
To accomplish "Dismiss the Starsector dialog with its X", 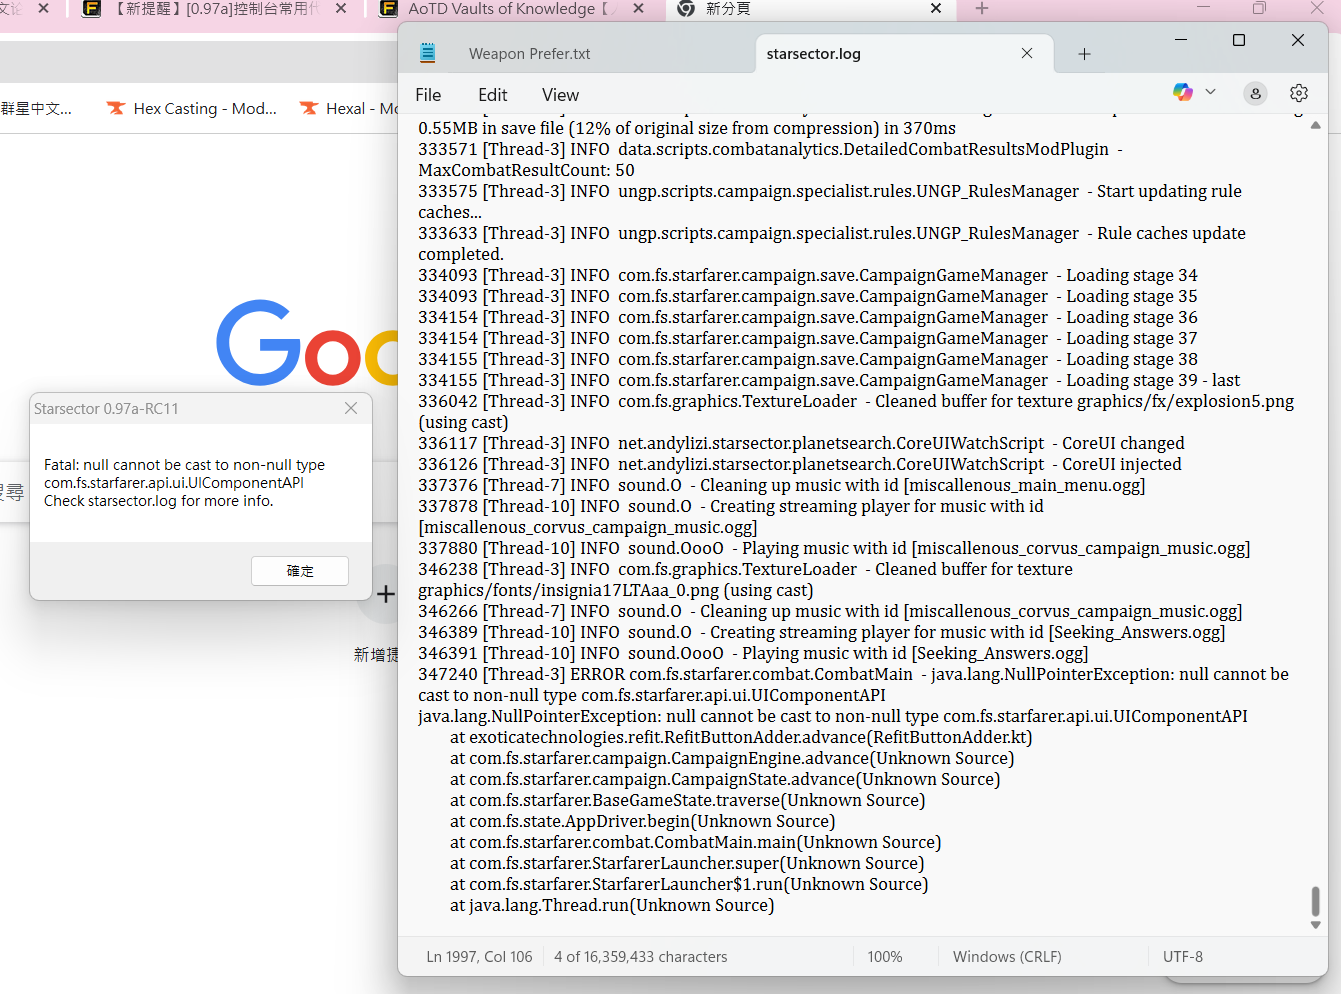I will point(350,408).
